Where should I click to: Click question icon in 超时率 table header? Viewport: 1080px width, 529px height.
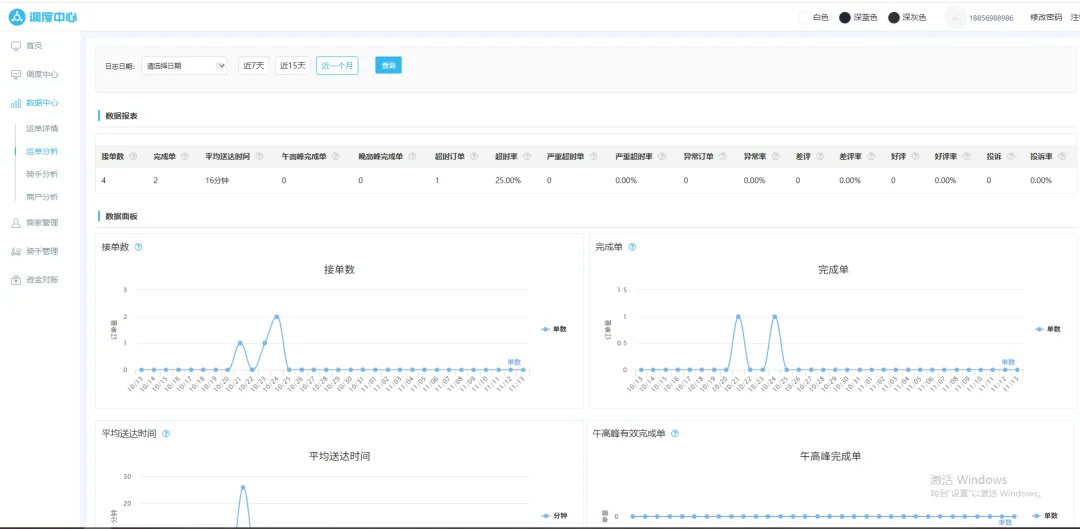click(526, 156)
